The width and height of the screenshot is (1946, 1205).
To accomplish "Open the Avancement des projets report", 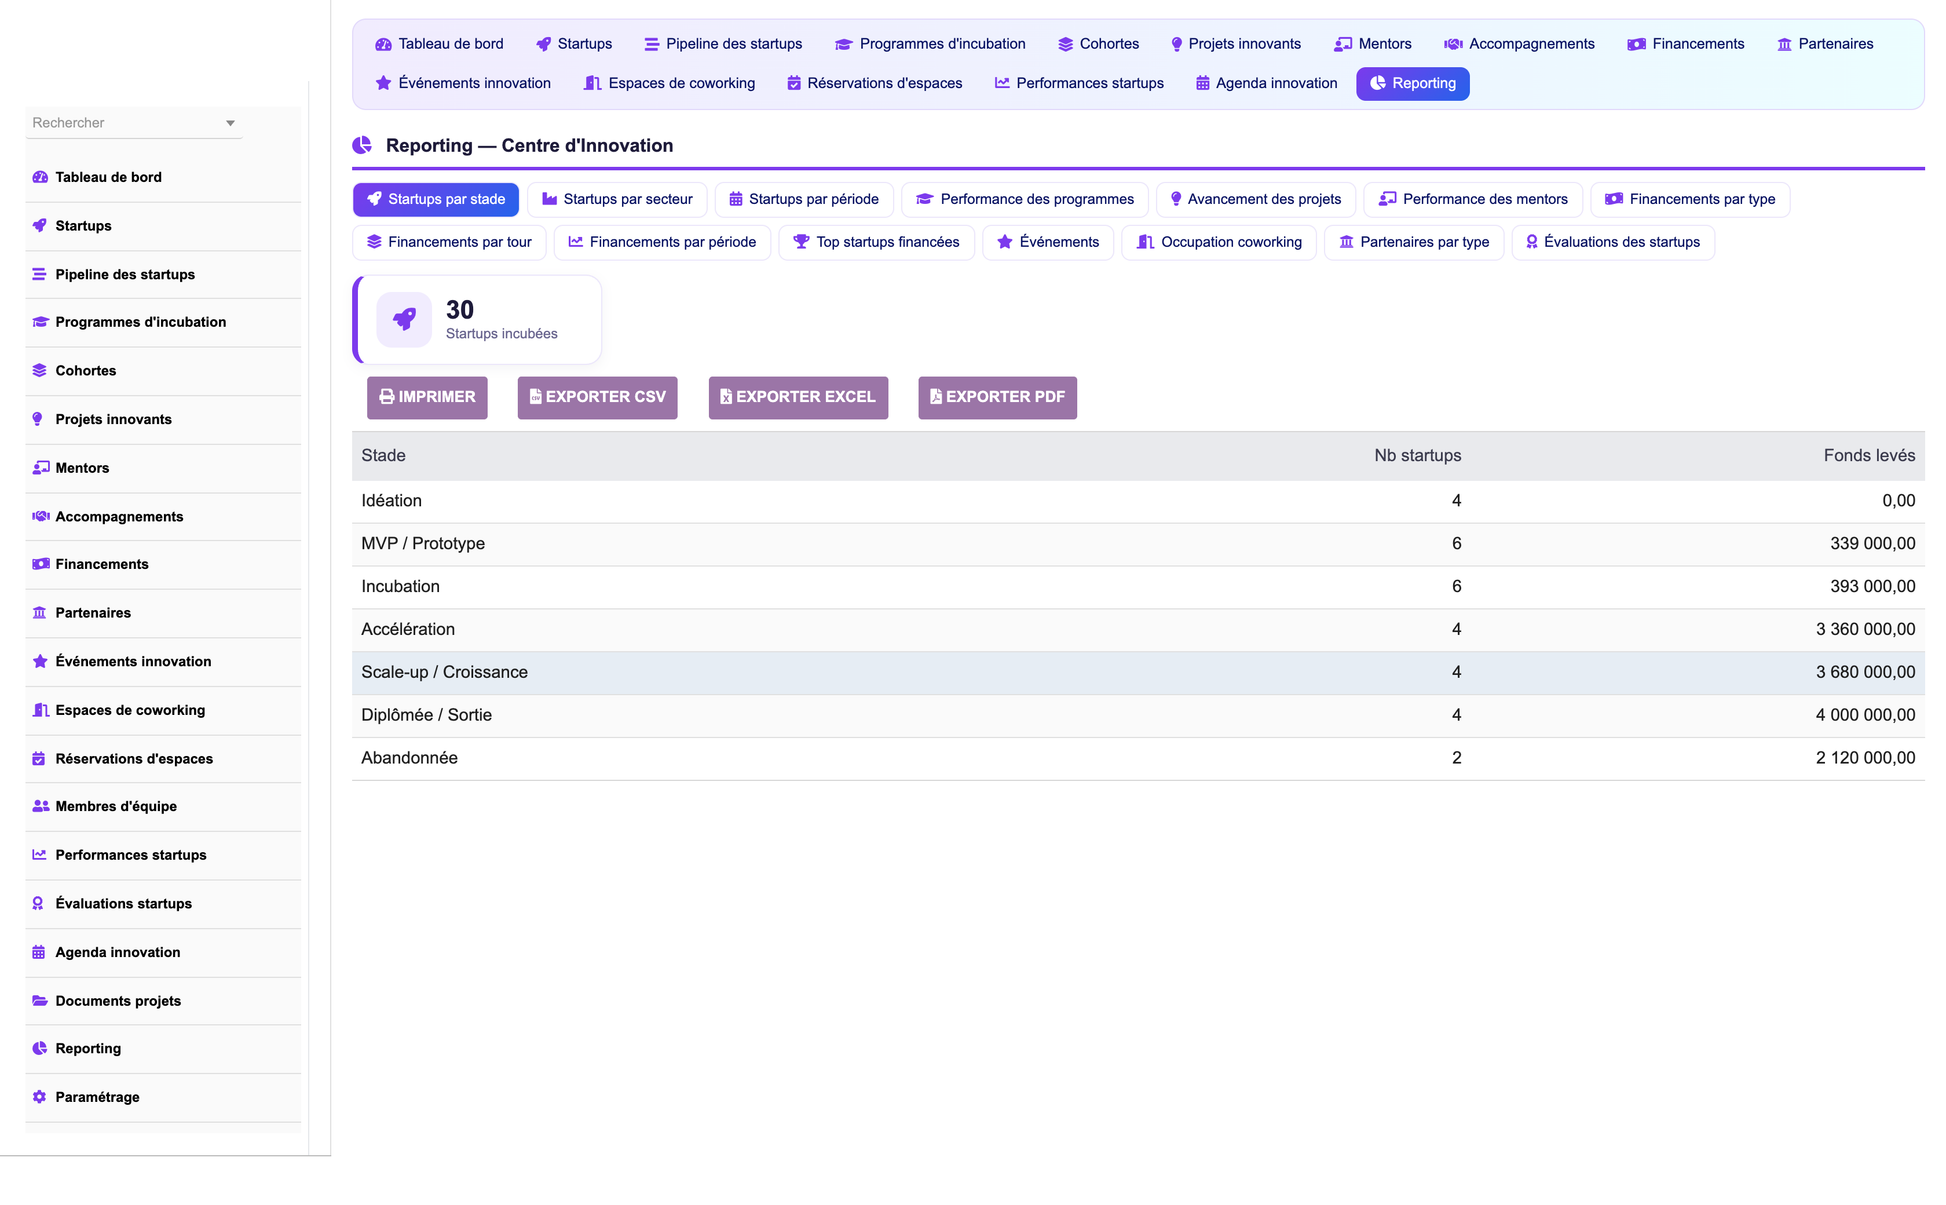I will (x=1256, y=199).
